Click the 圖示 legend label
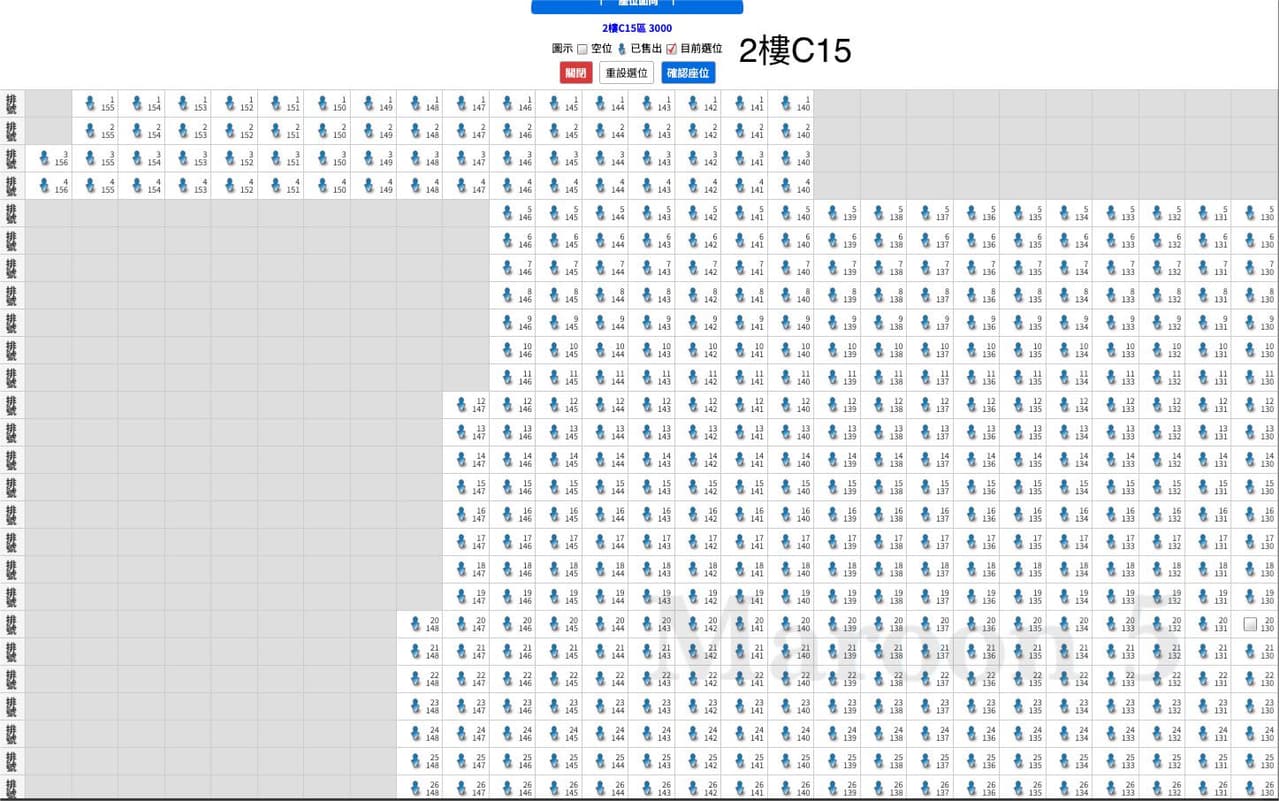Viewport: 1279px width, 801px height. [x=562, y=49]
